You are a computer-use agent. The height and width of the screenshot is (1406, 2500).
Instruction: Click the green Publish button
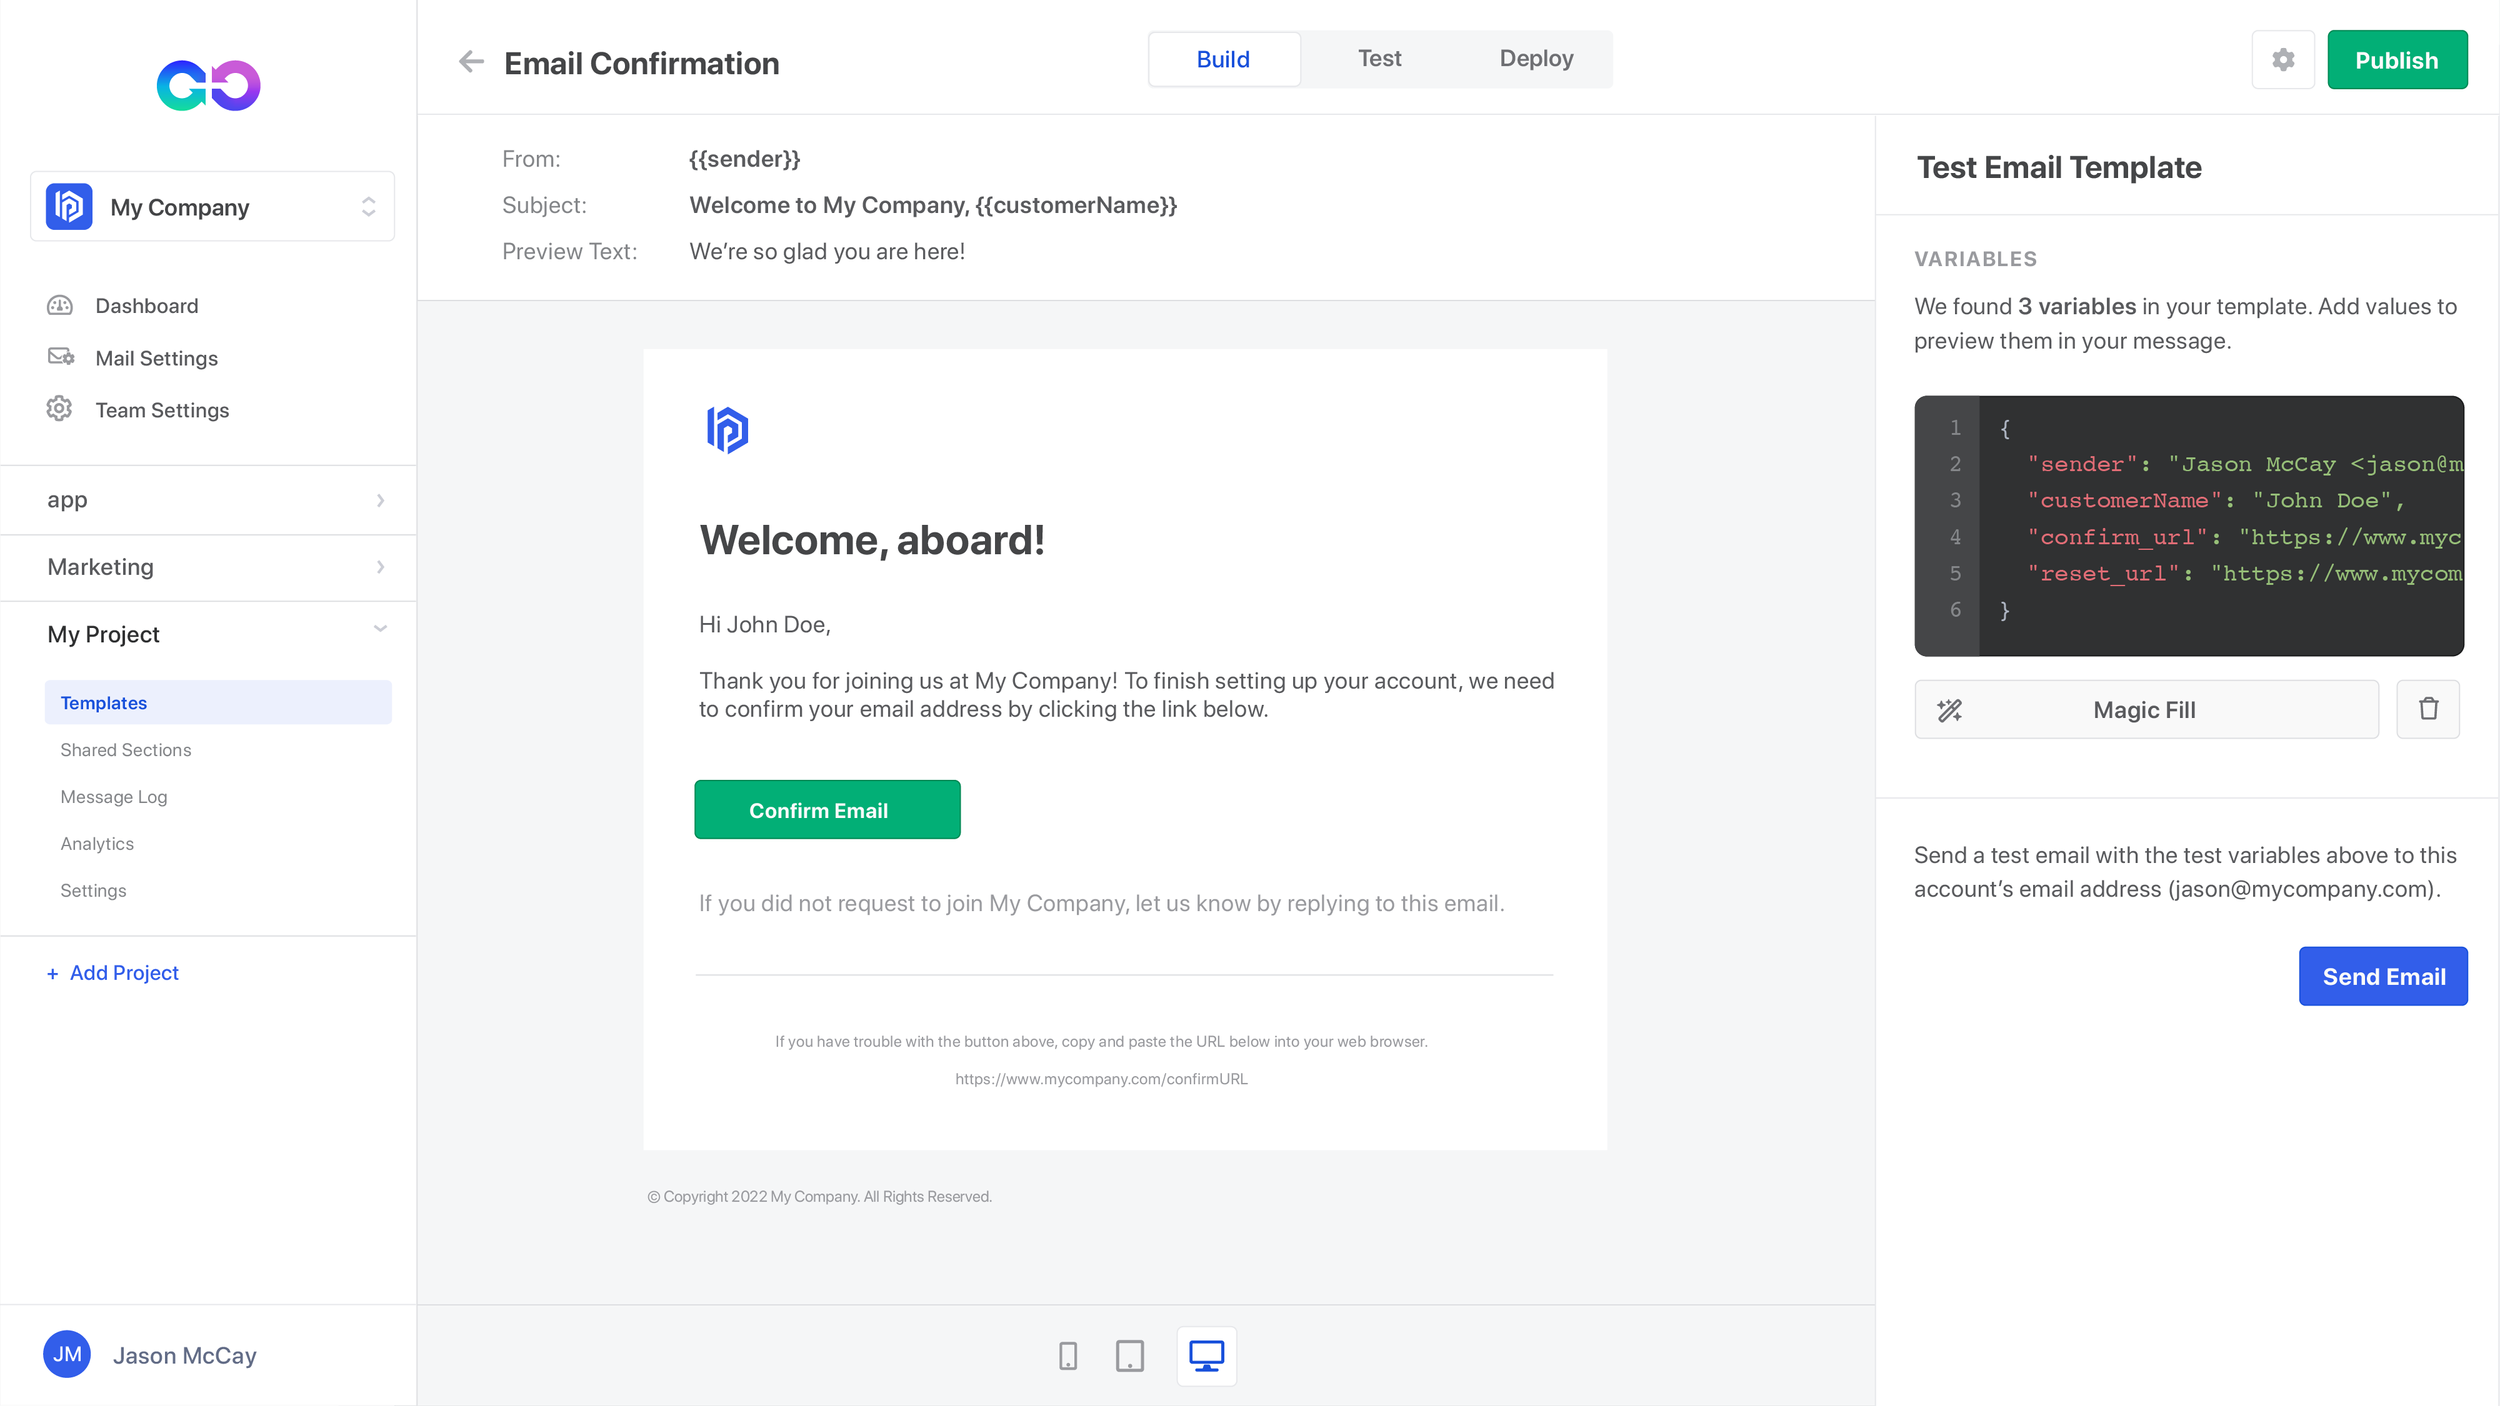coord(2396,60)
